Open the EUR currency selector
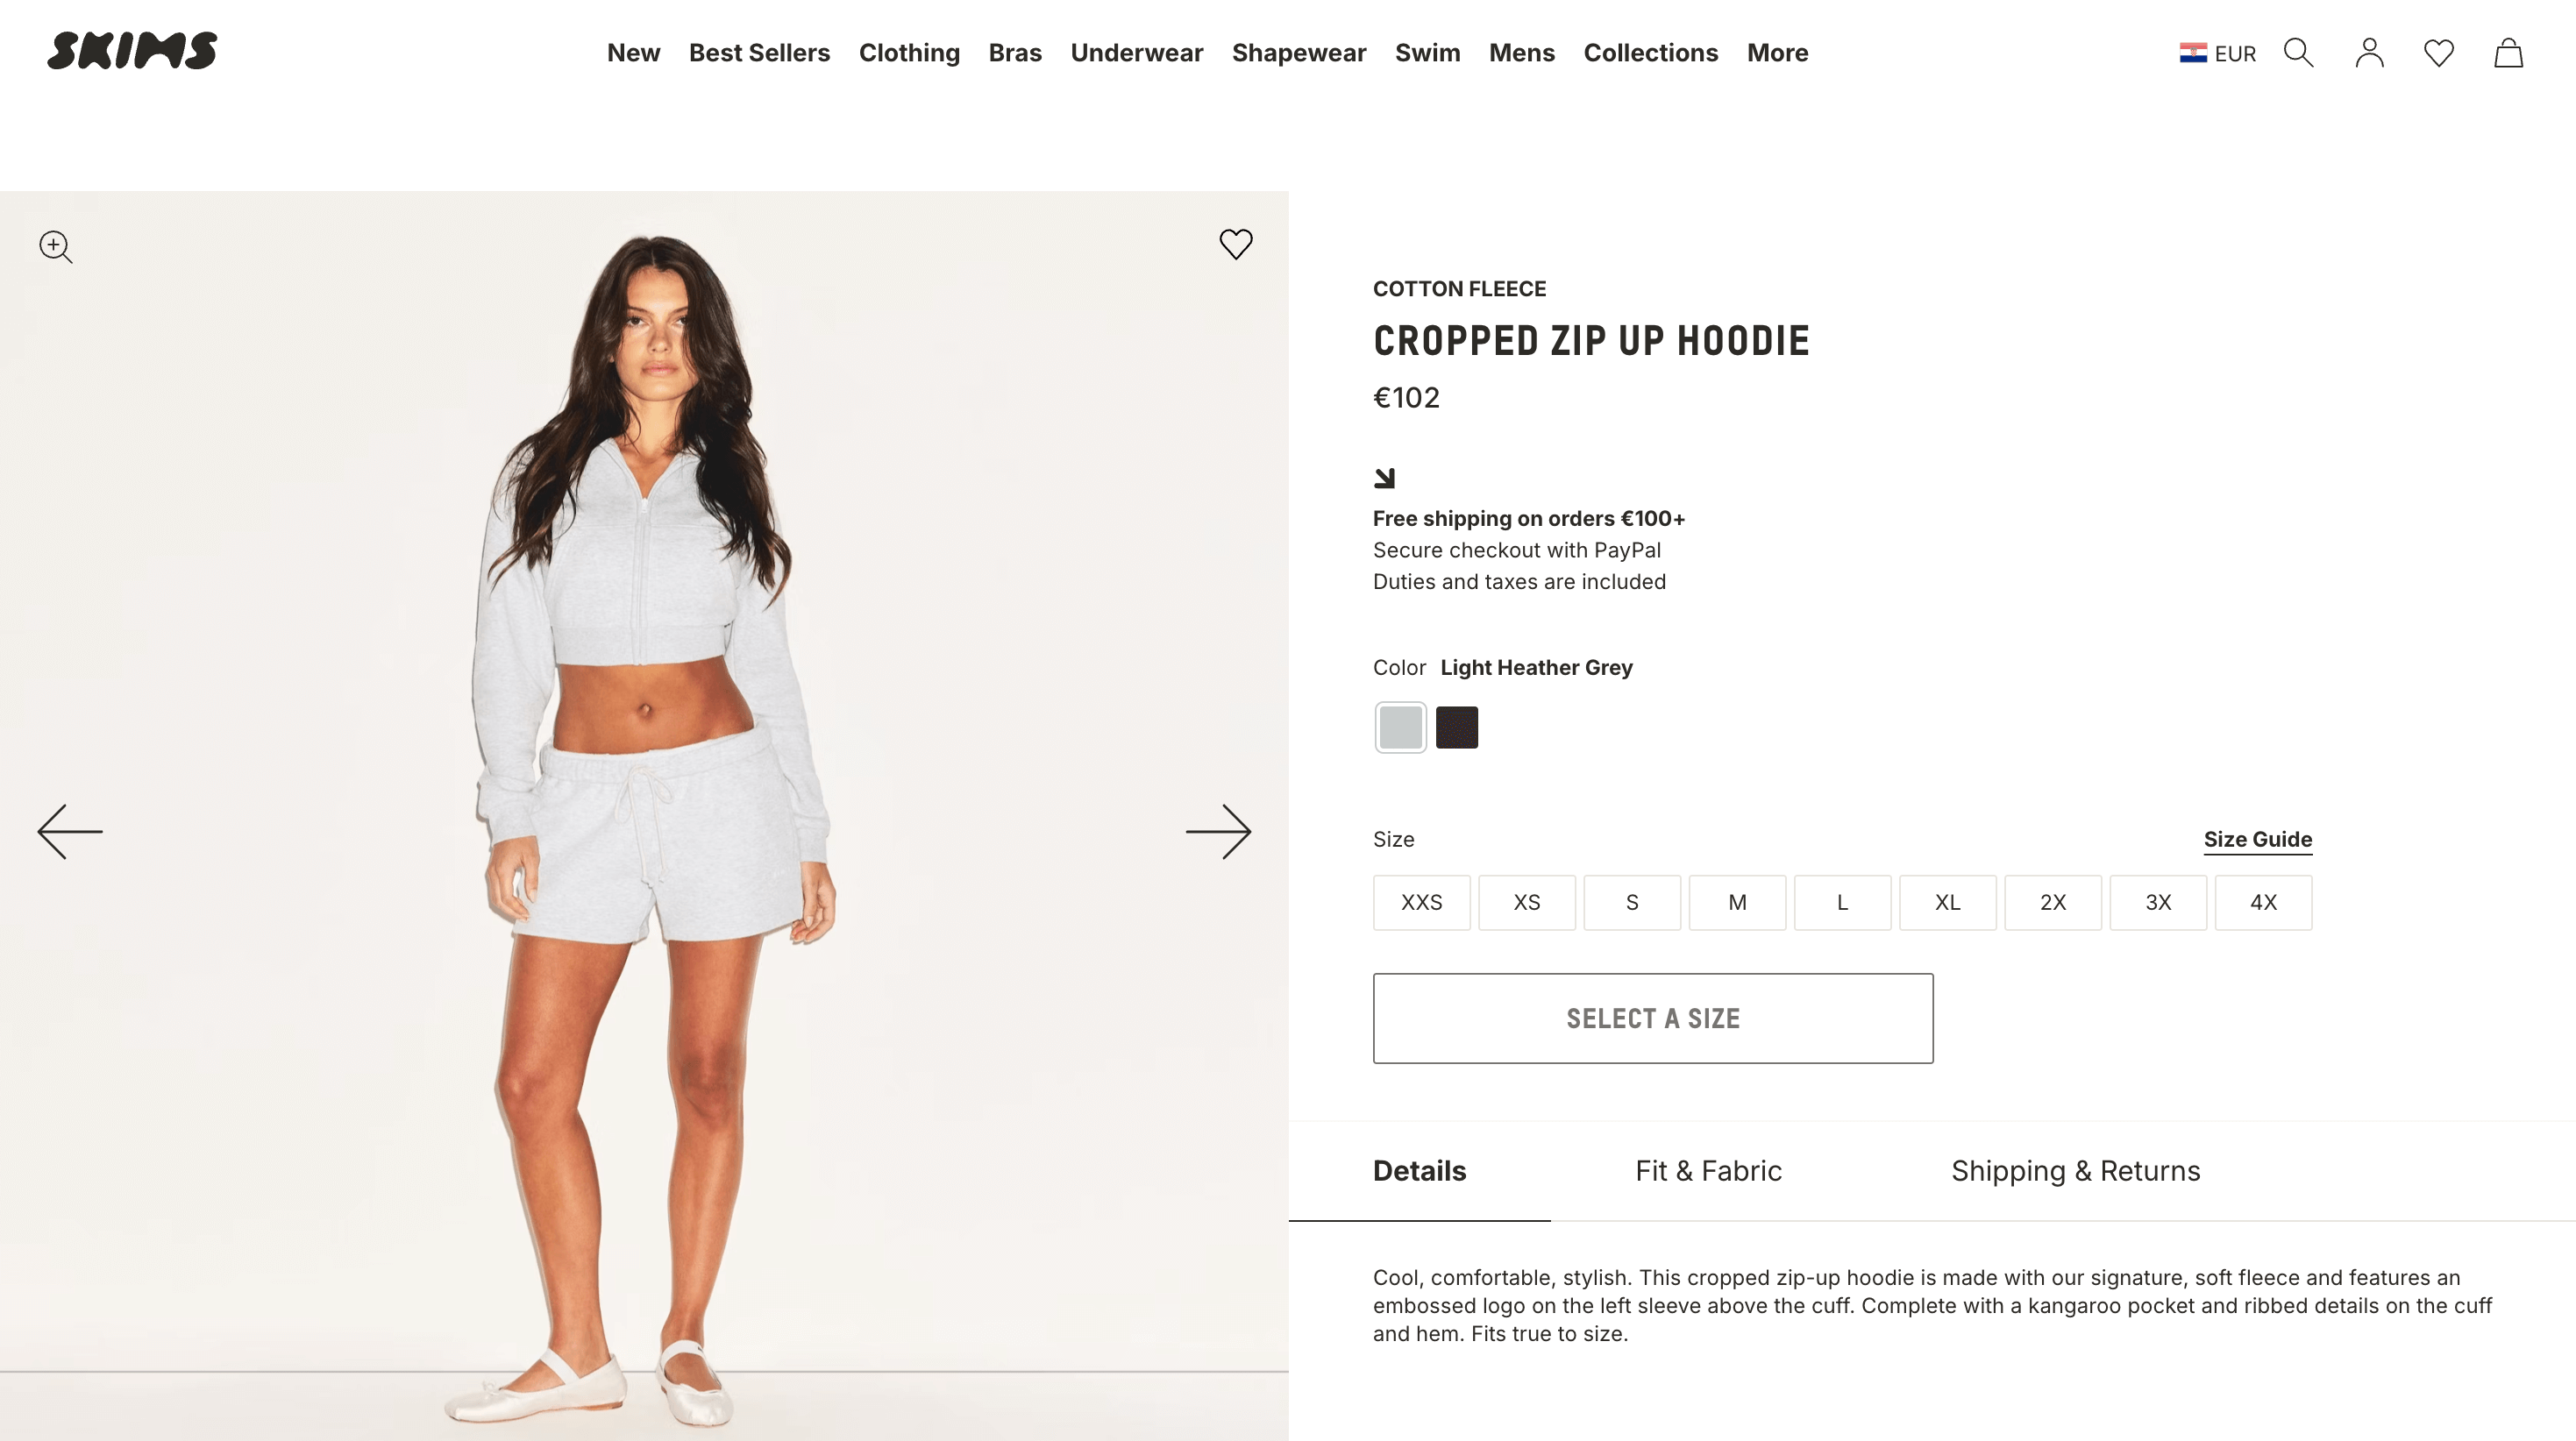This screenshot has height=1441, width=2576. (x=2217, y=53)
